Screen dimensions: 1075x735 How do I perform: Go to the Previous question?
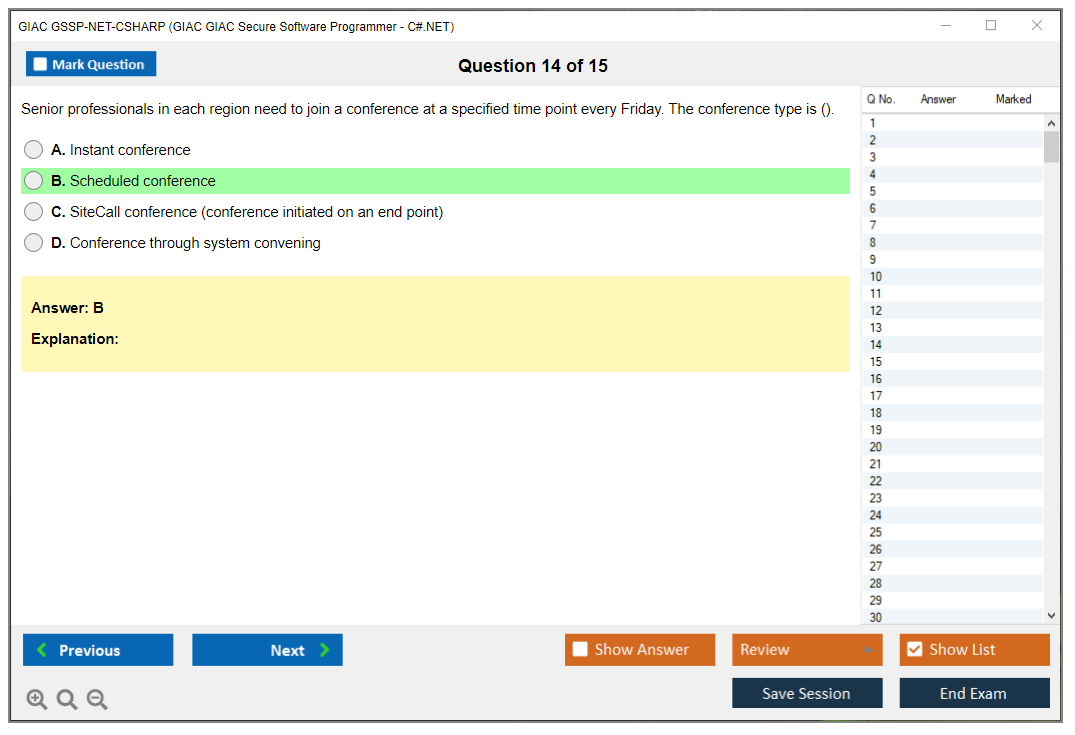(x=98, y=650)
